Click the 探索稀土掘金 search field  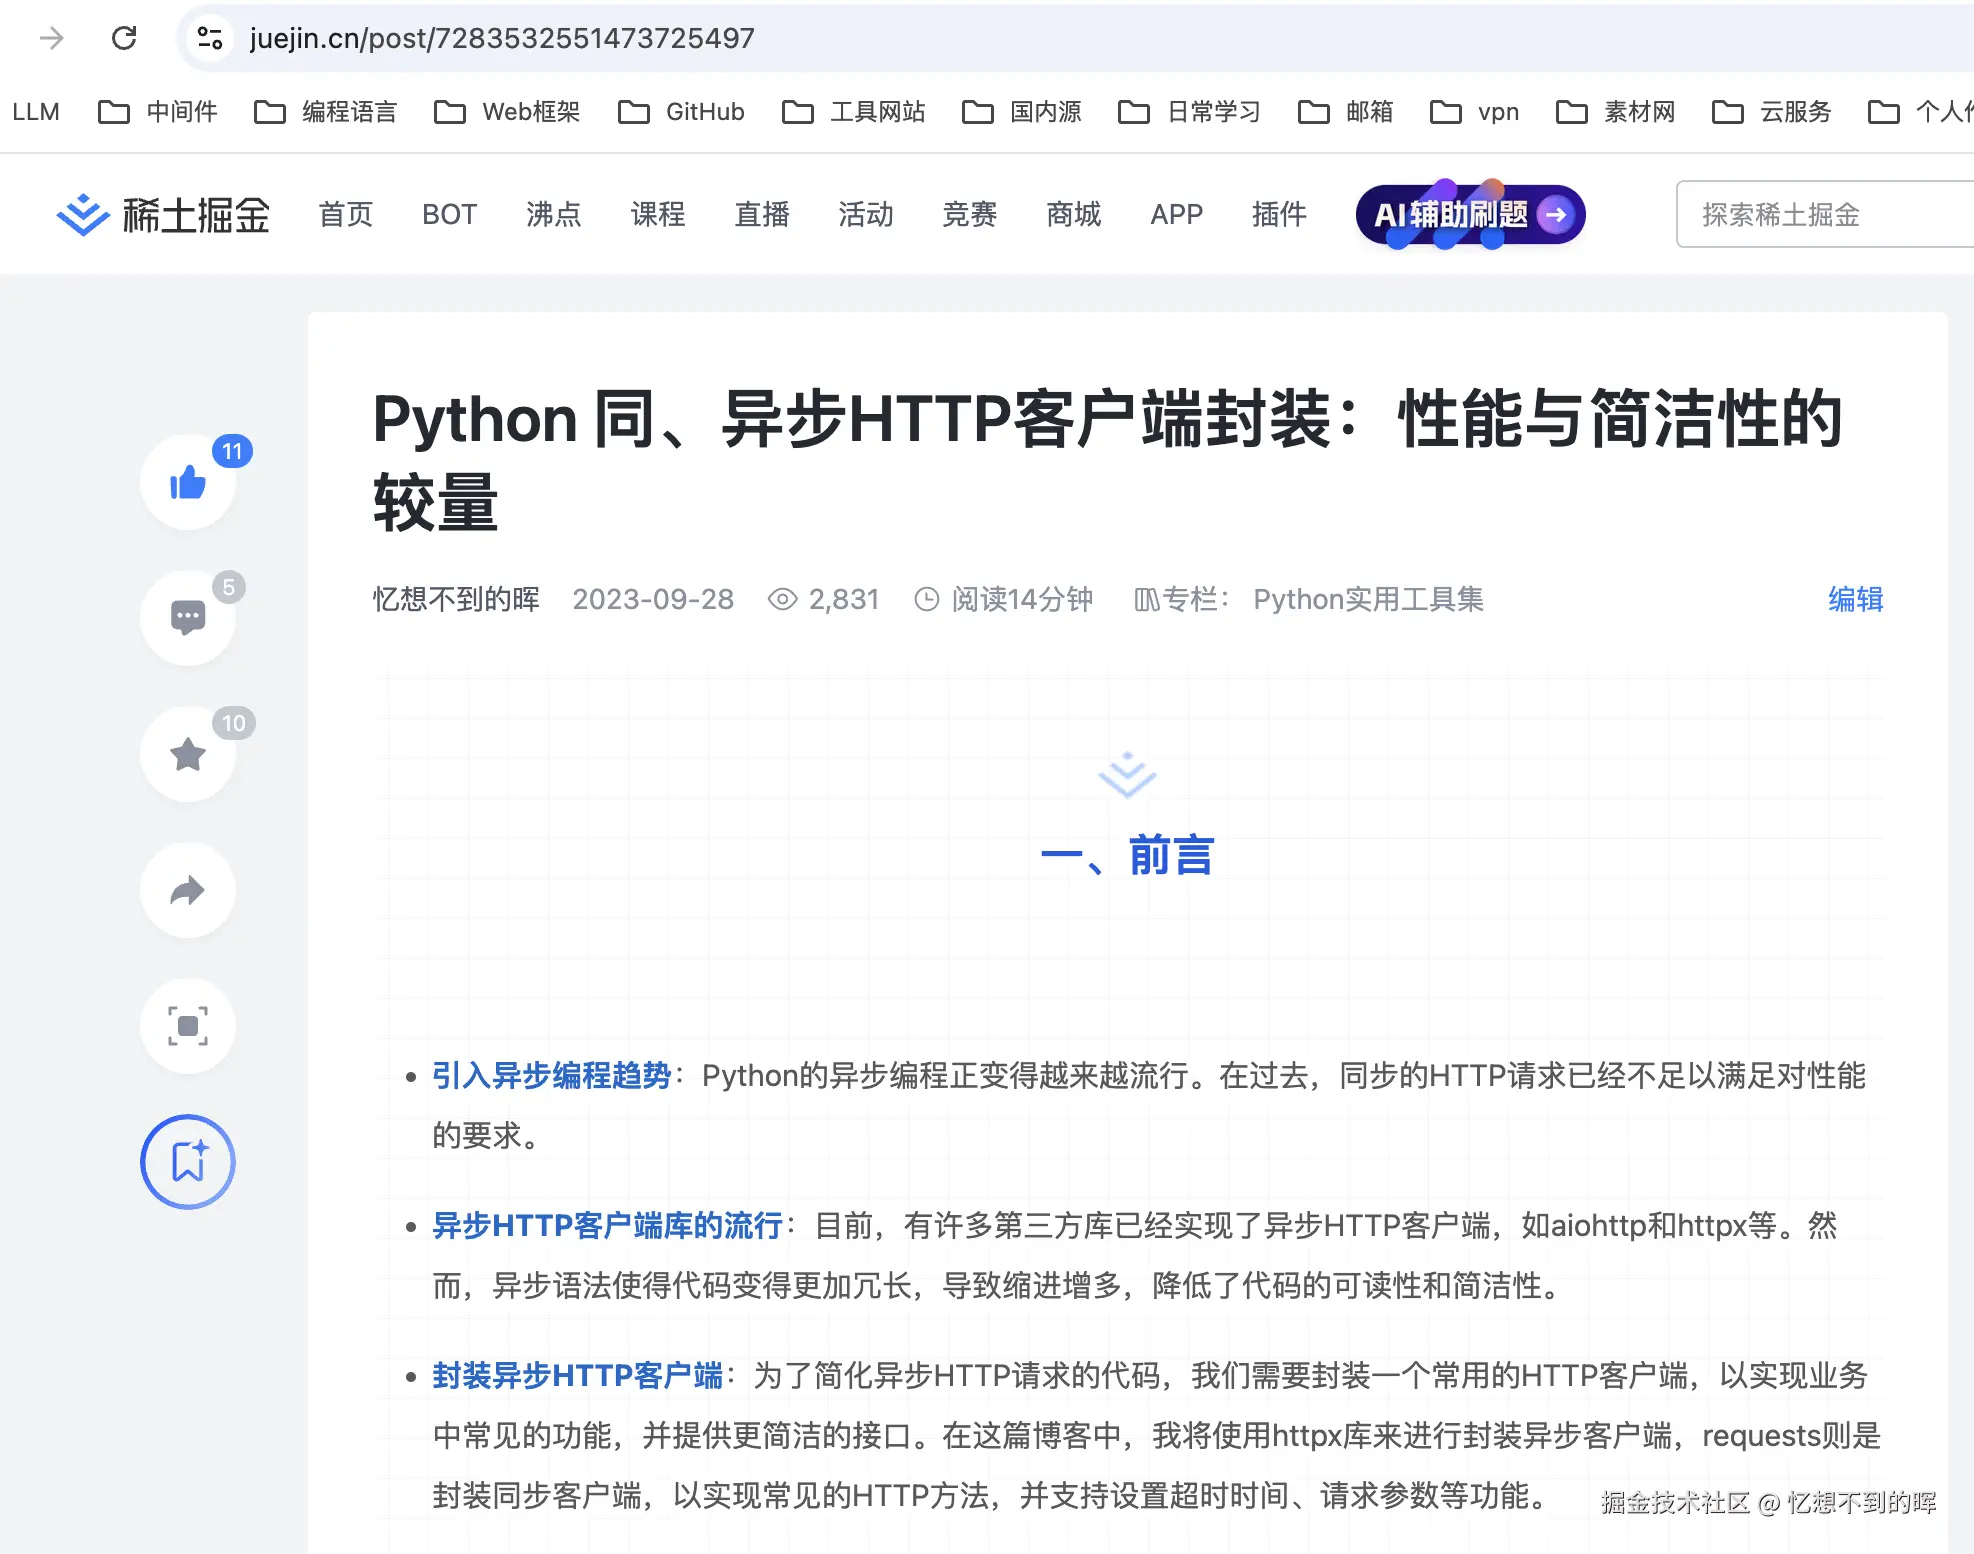[1820, 214]
